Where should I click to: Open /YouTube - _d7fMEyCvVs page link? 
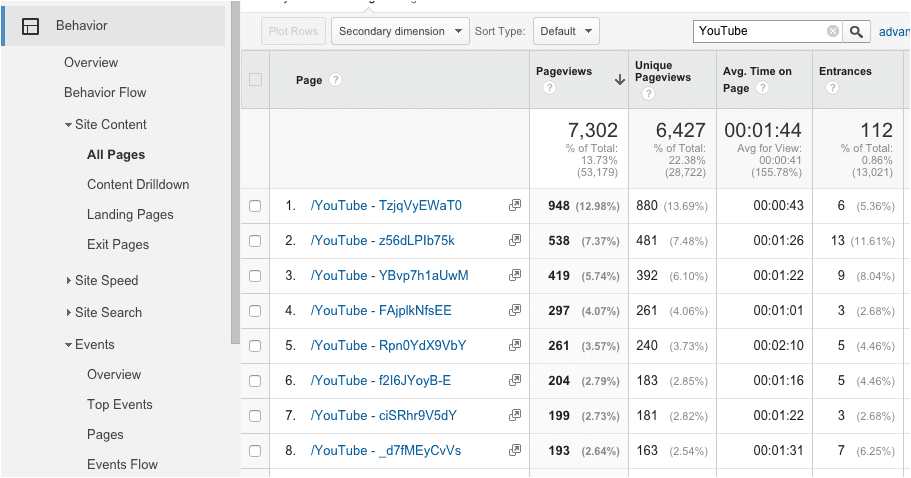(386, 451)
